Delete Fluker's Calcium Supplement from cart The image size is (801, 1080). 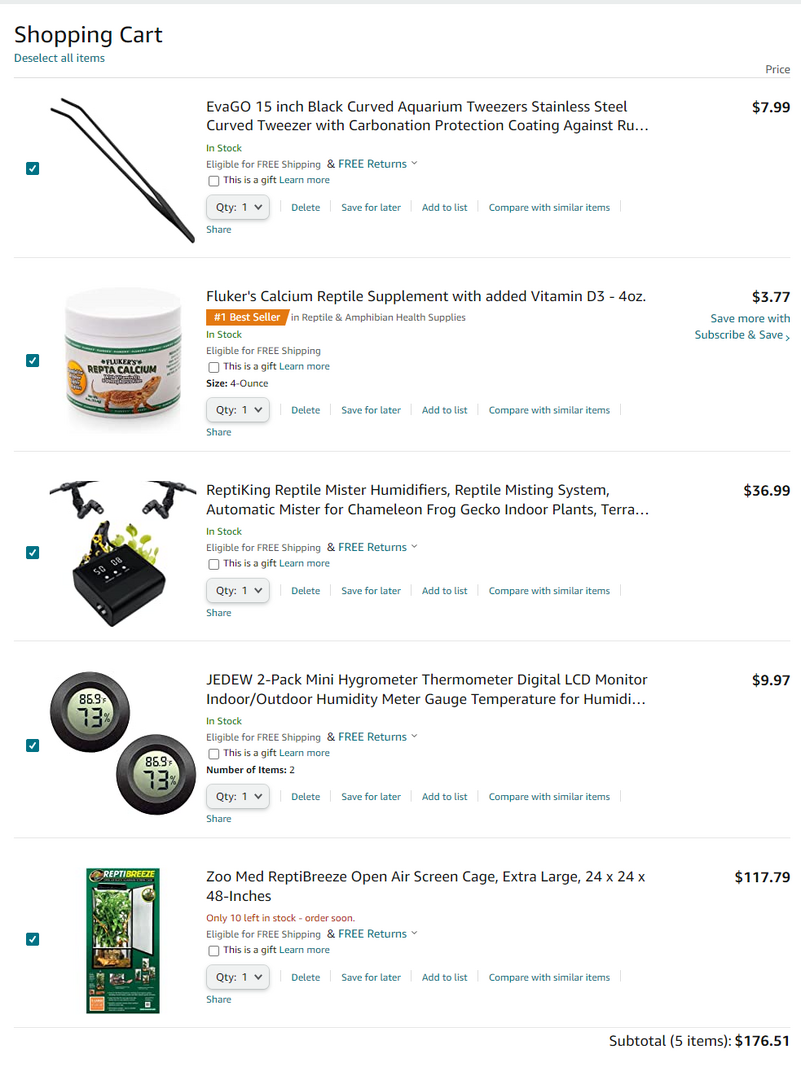click(305, 410)
